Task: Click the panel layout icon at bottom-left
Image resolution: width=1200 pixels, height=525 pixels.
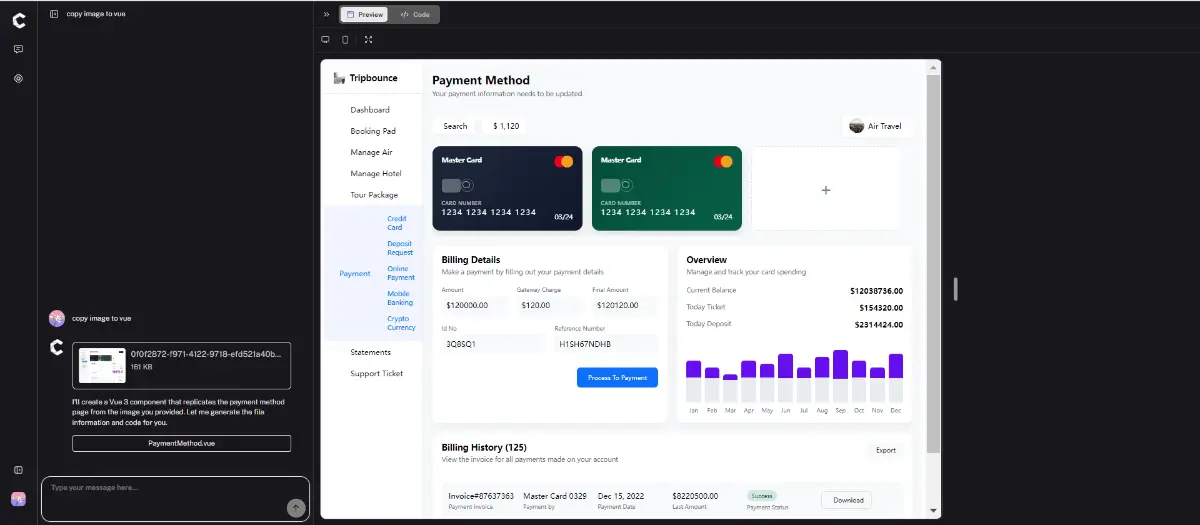Action: 18,470
